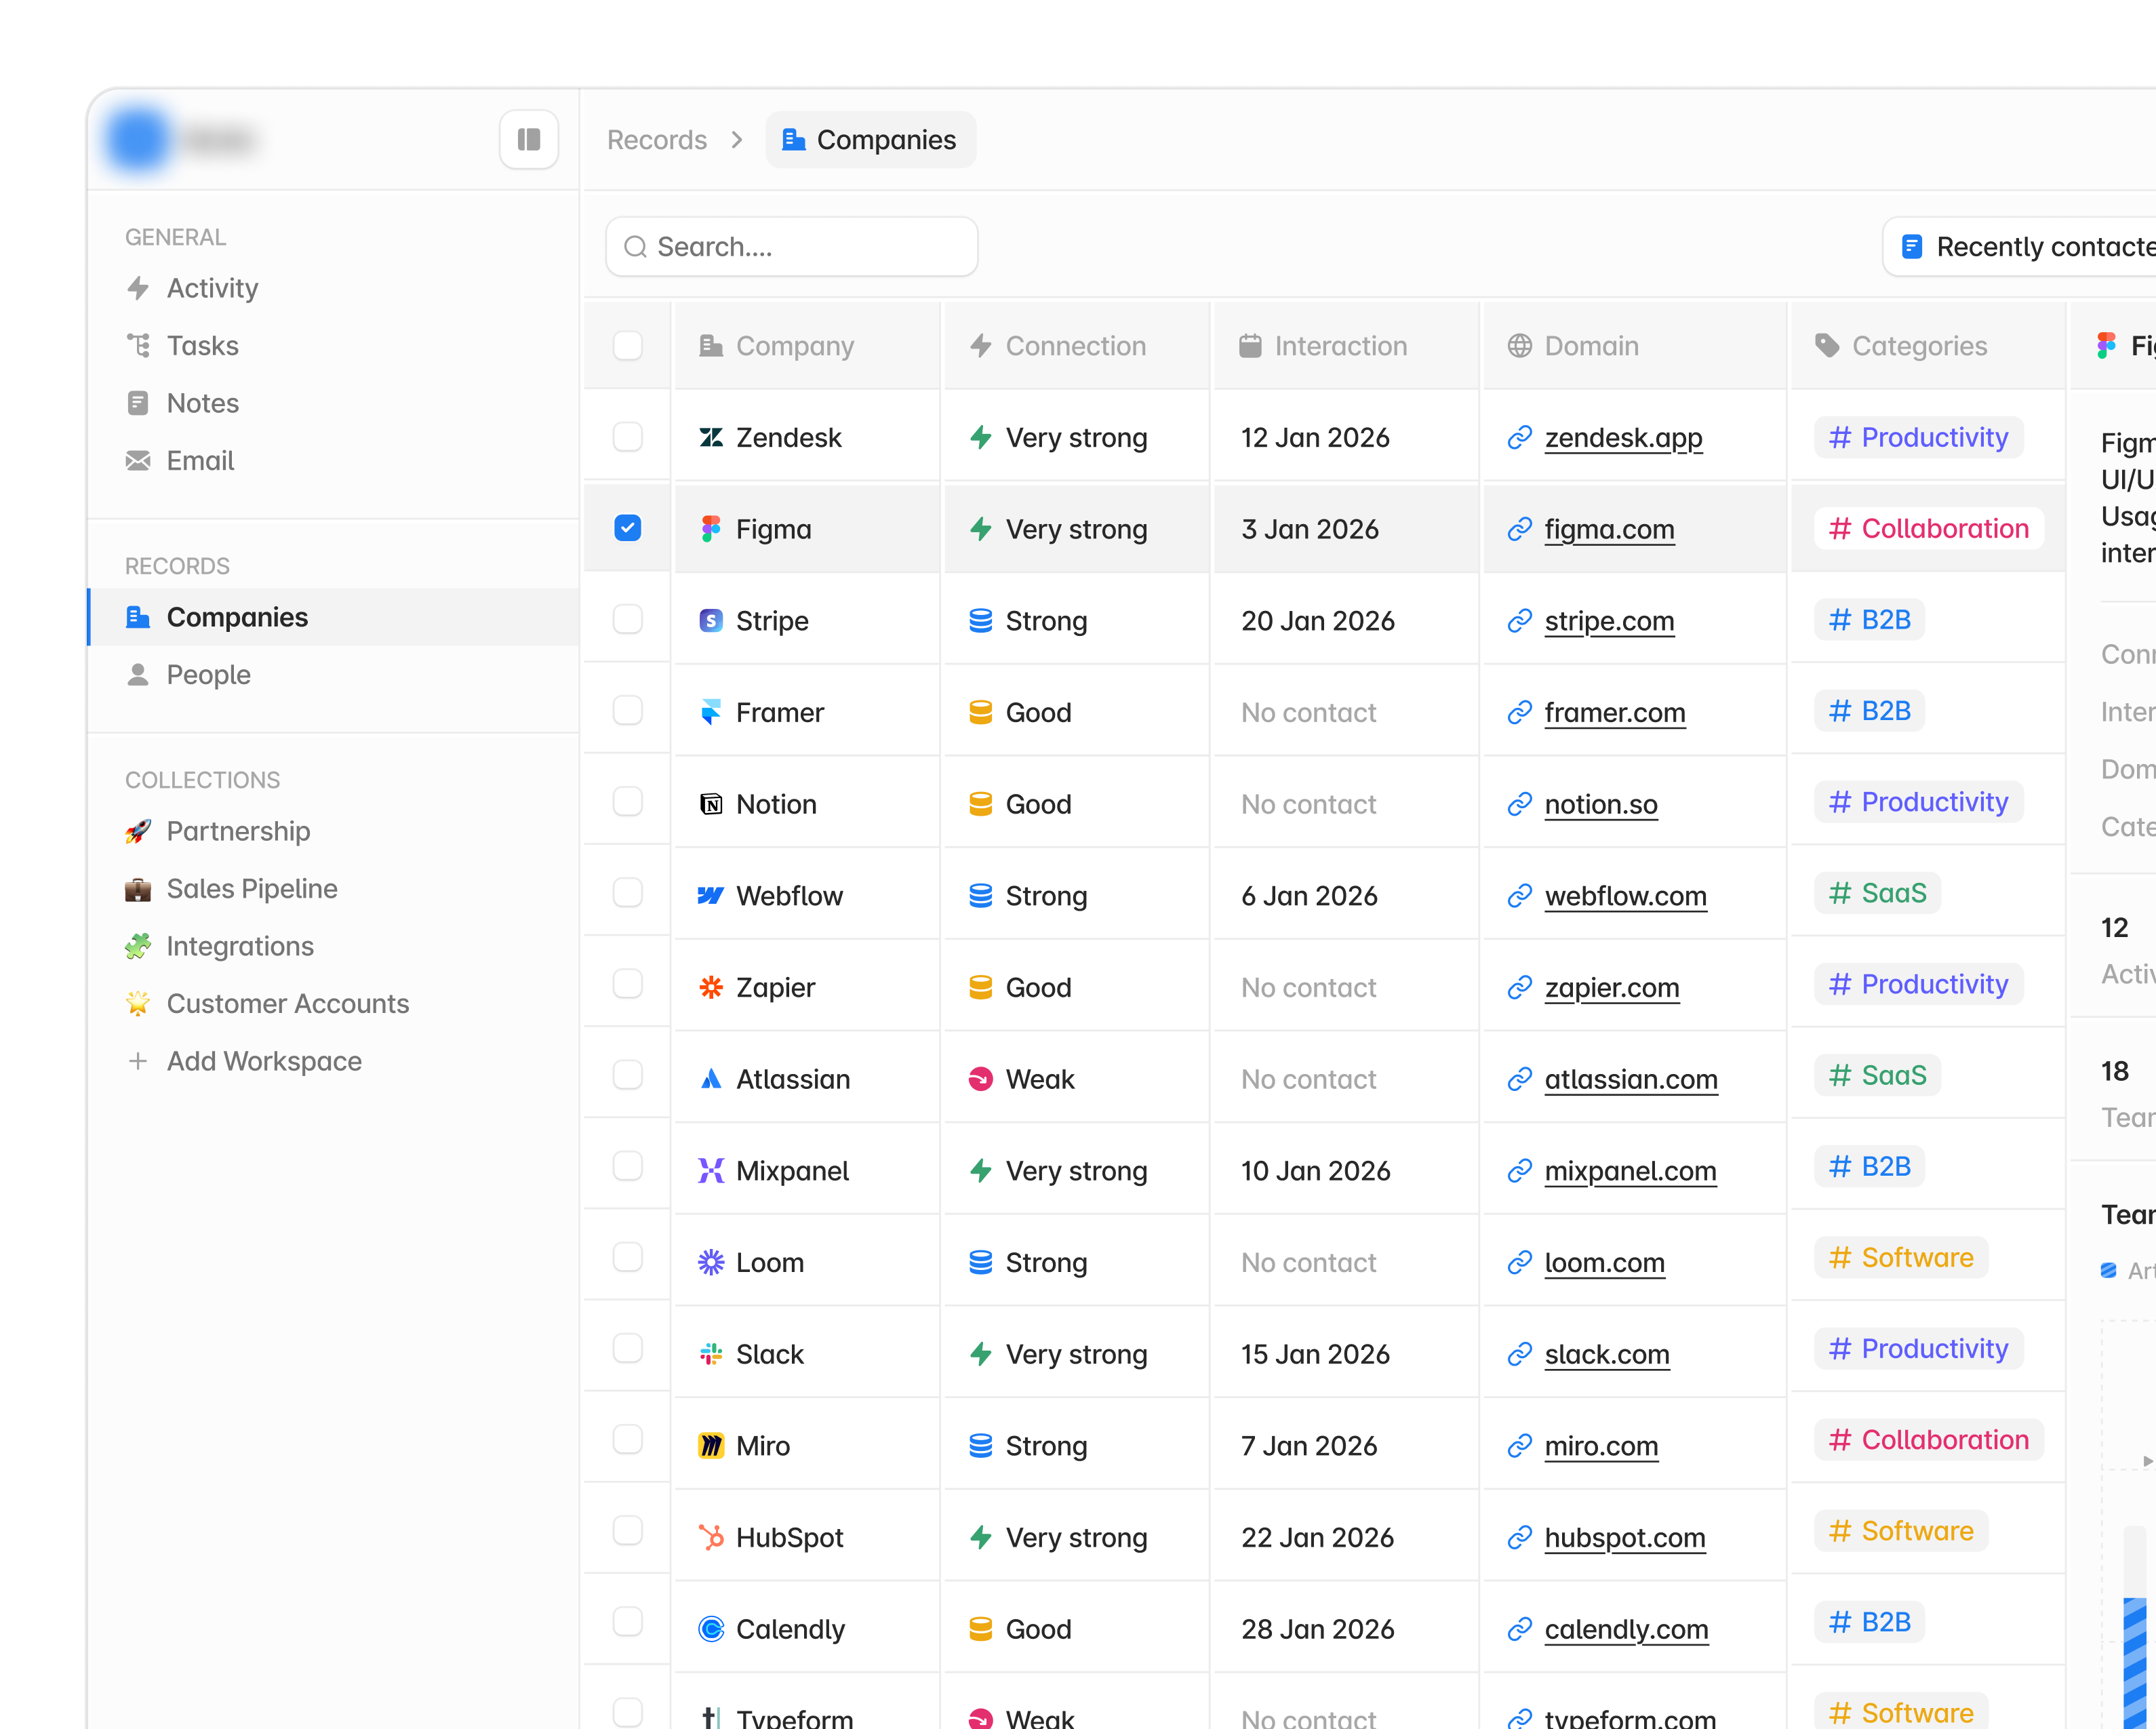
Task: Click the lightning icon in Connection header
Action: [x=980, y=346]
